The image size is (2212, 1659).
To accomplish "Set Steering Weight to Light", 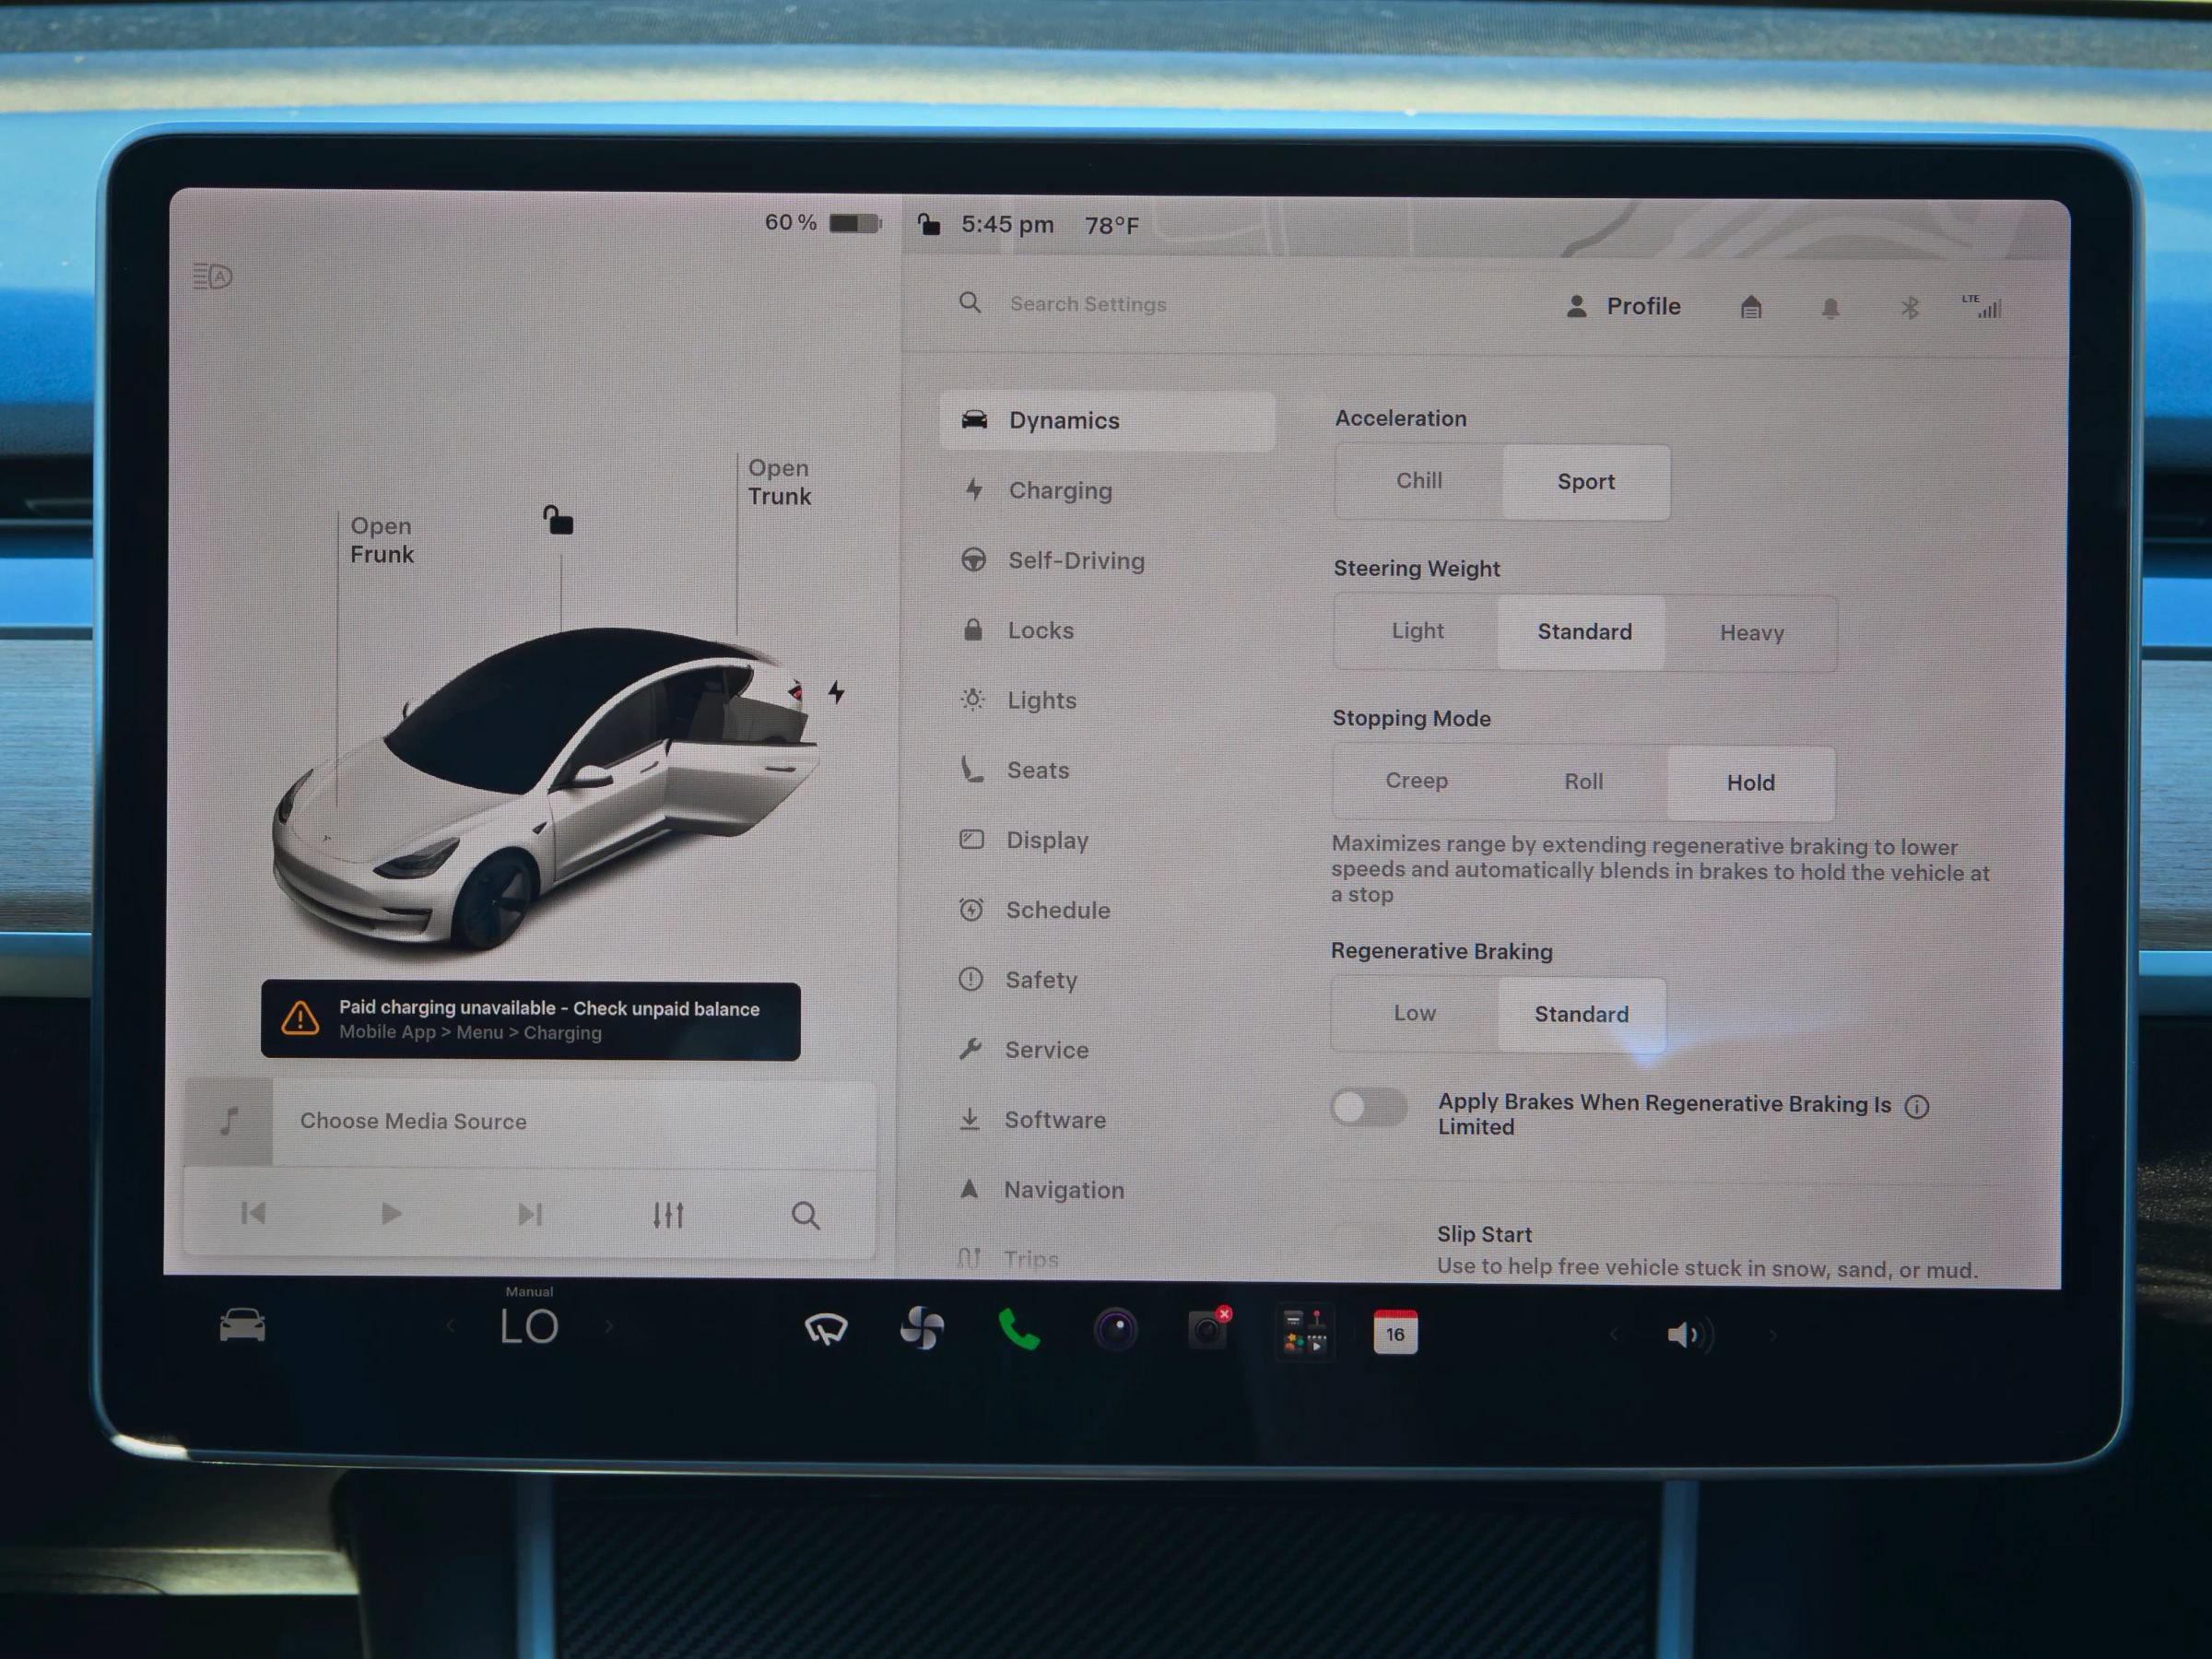I will pos(1417,631).
